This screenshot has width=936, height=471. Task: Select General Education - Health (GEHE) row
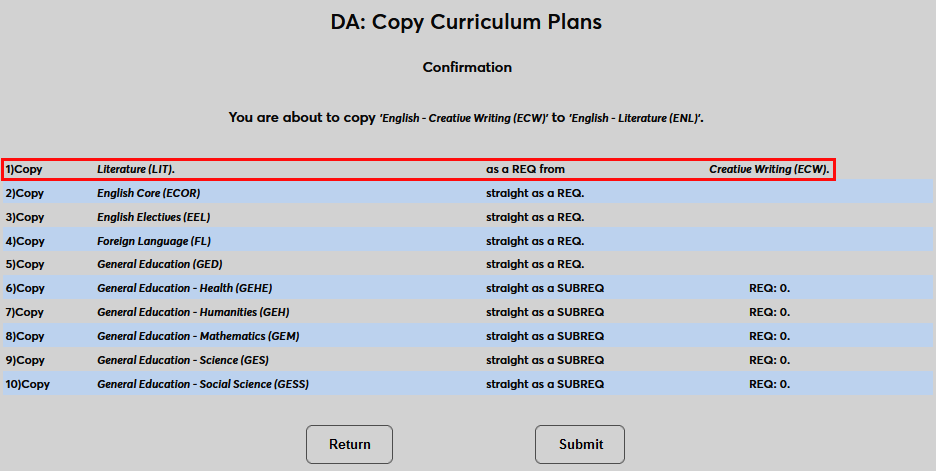click(178, 288)
